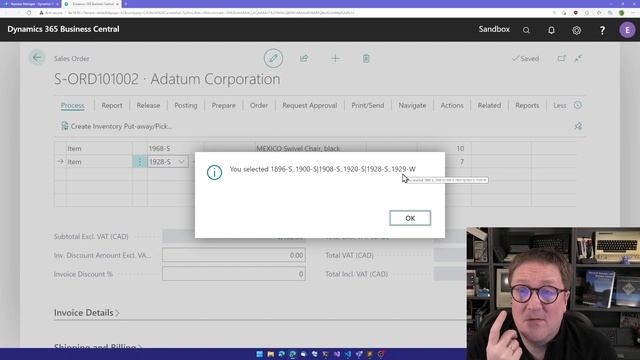Open page in new window icon
Screen dimensions: 640x360
pos(562,58)
